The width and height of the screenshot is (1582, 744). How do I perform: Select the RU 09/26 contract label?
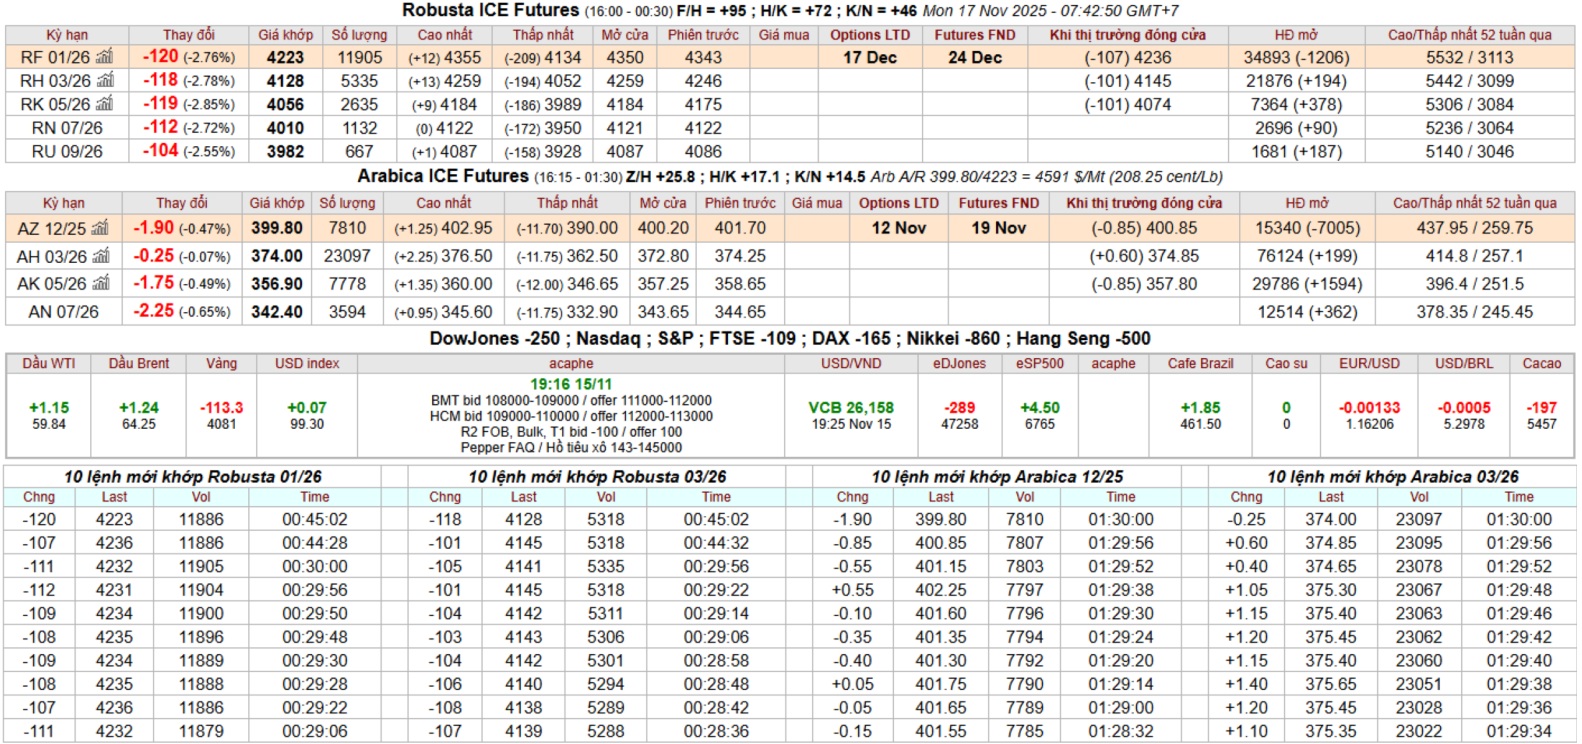click(66, 151)
